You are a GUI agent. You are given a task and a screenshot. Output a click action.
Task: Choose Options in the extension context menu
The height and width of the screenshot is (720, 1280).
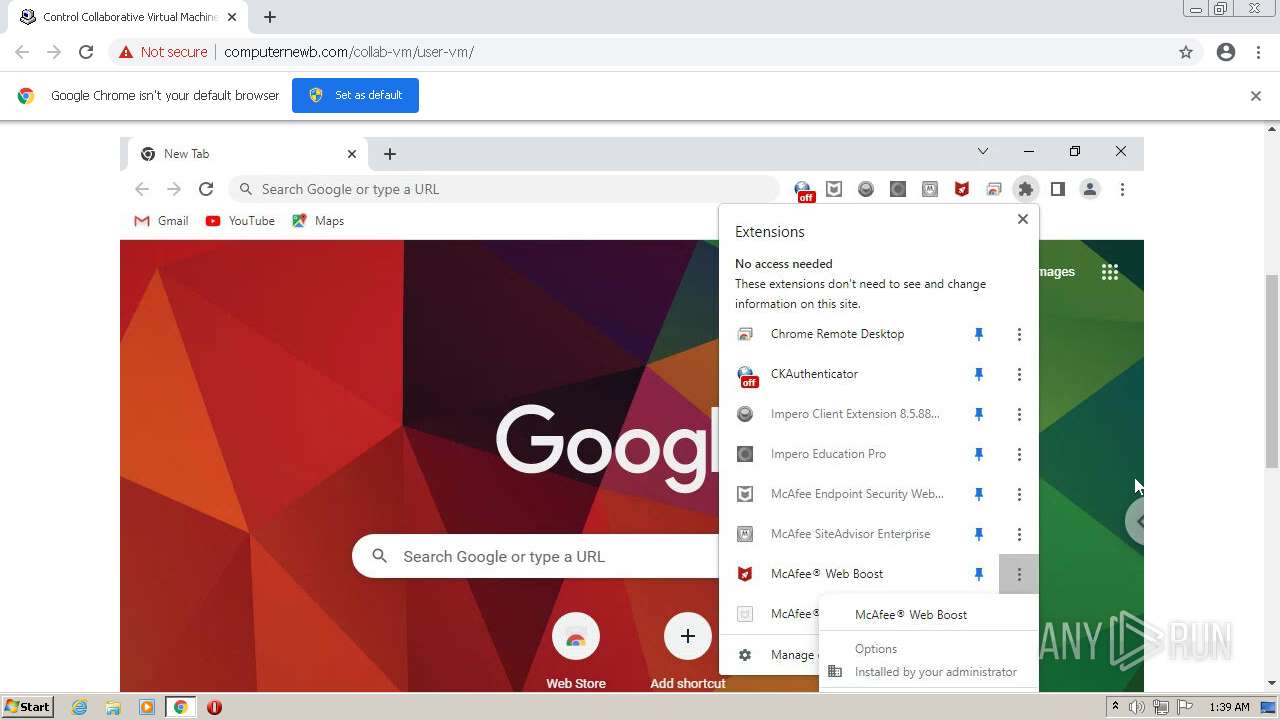click(928, 649)
